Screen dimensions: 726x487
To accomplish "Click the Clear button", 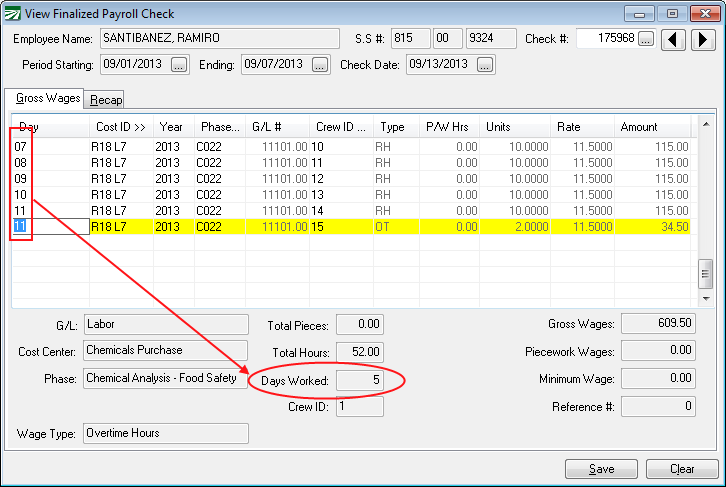I will pyautogui.click(x=682, y=469).
